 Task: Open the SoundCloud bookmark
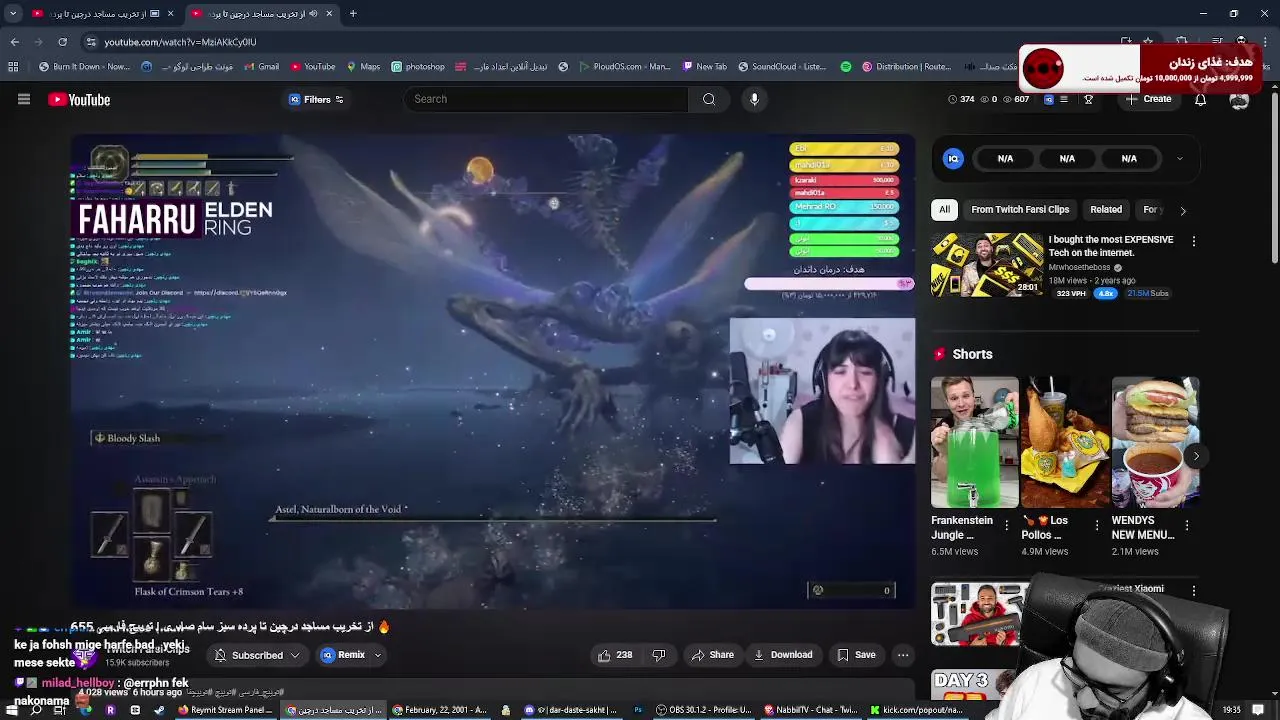click(x=782, y=67)
